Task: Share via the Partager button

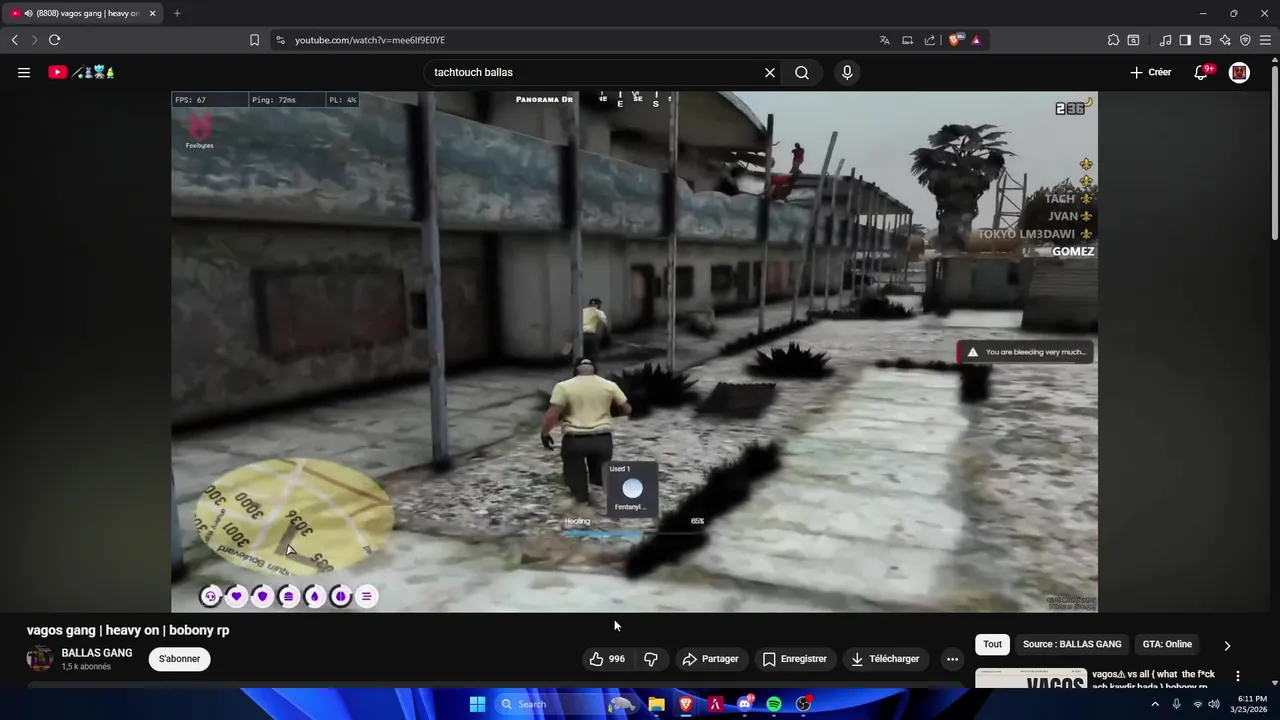Action: 710,659
